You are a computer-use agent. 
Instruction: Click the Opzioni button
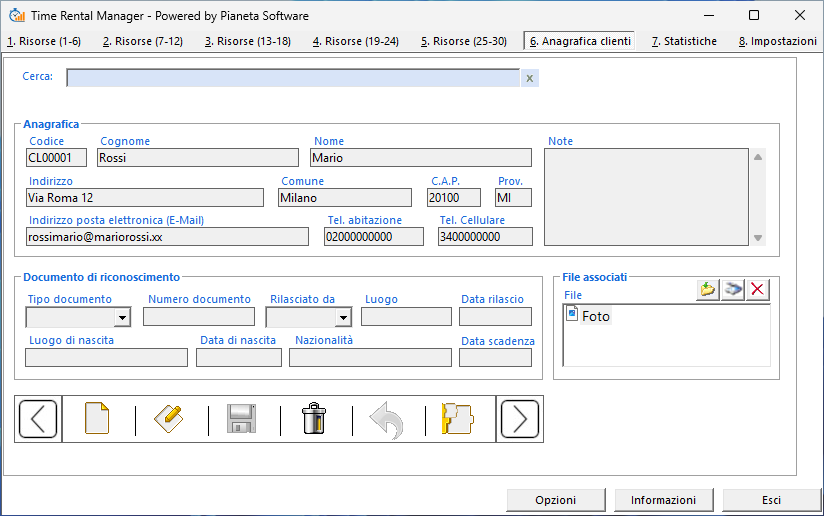point(555,500)
